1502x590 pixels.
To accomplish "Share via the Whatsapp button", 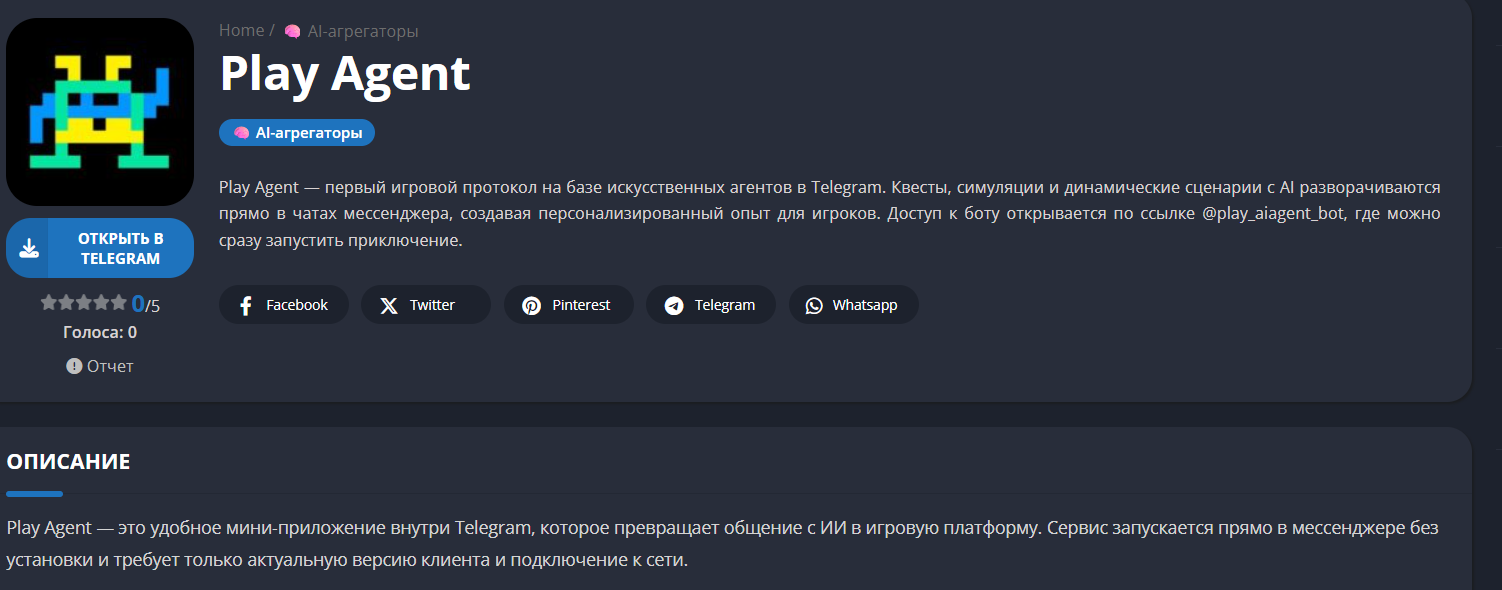I will (854, 305).
